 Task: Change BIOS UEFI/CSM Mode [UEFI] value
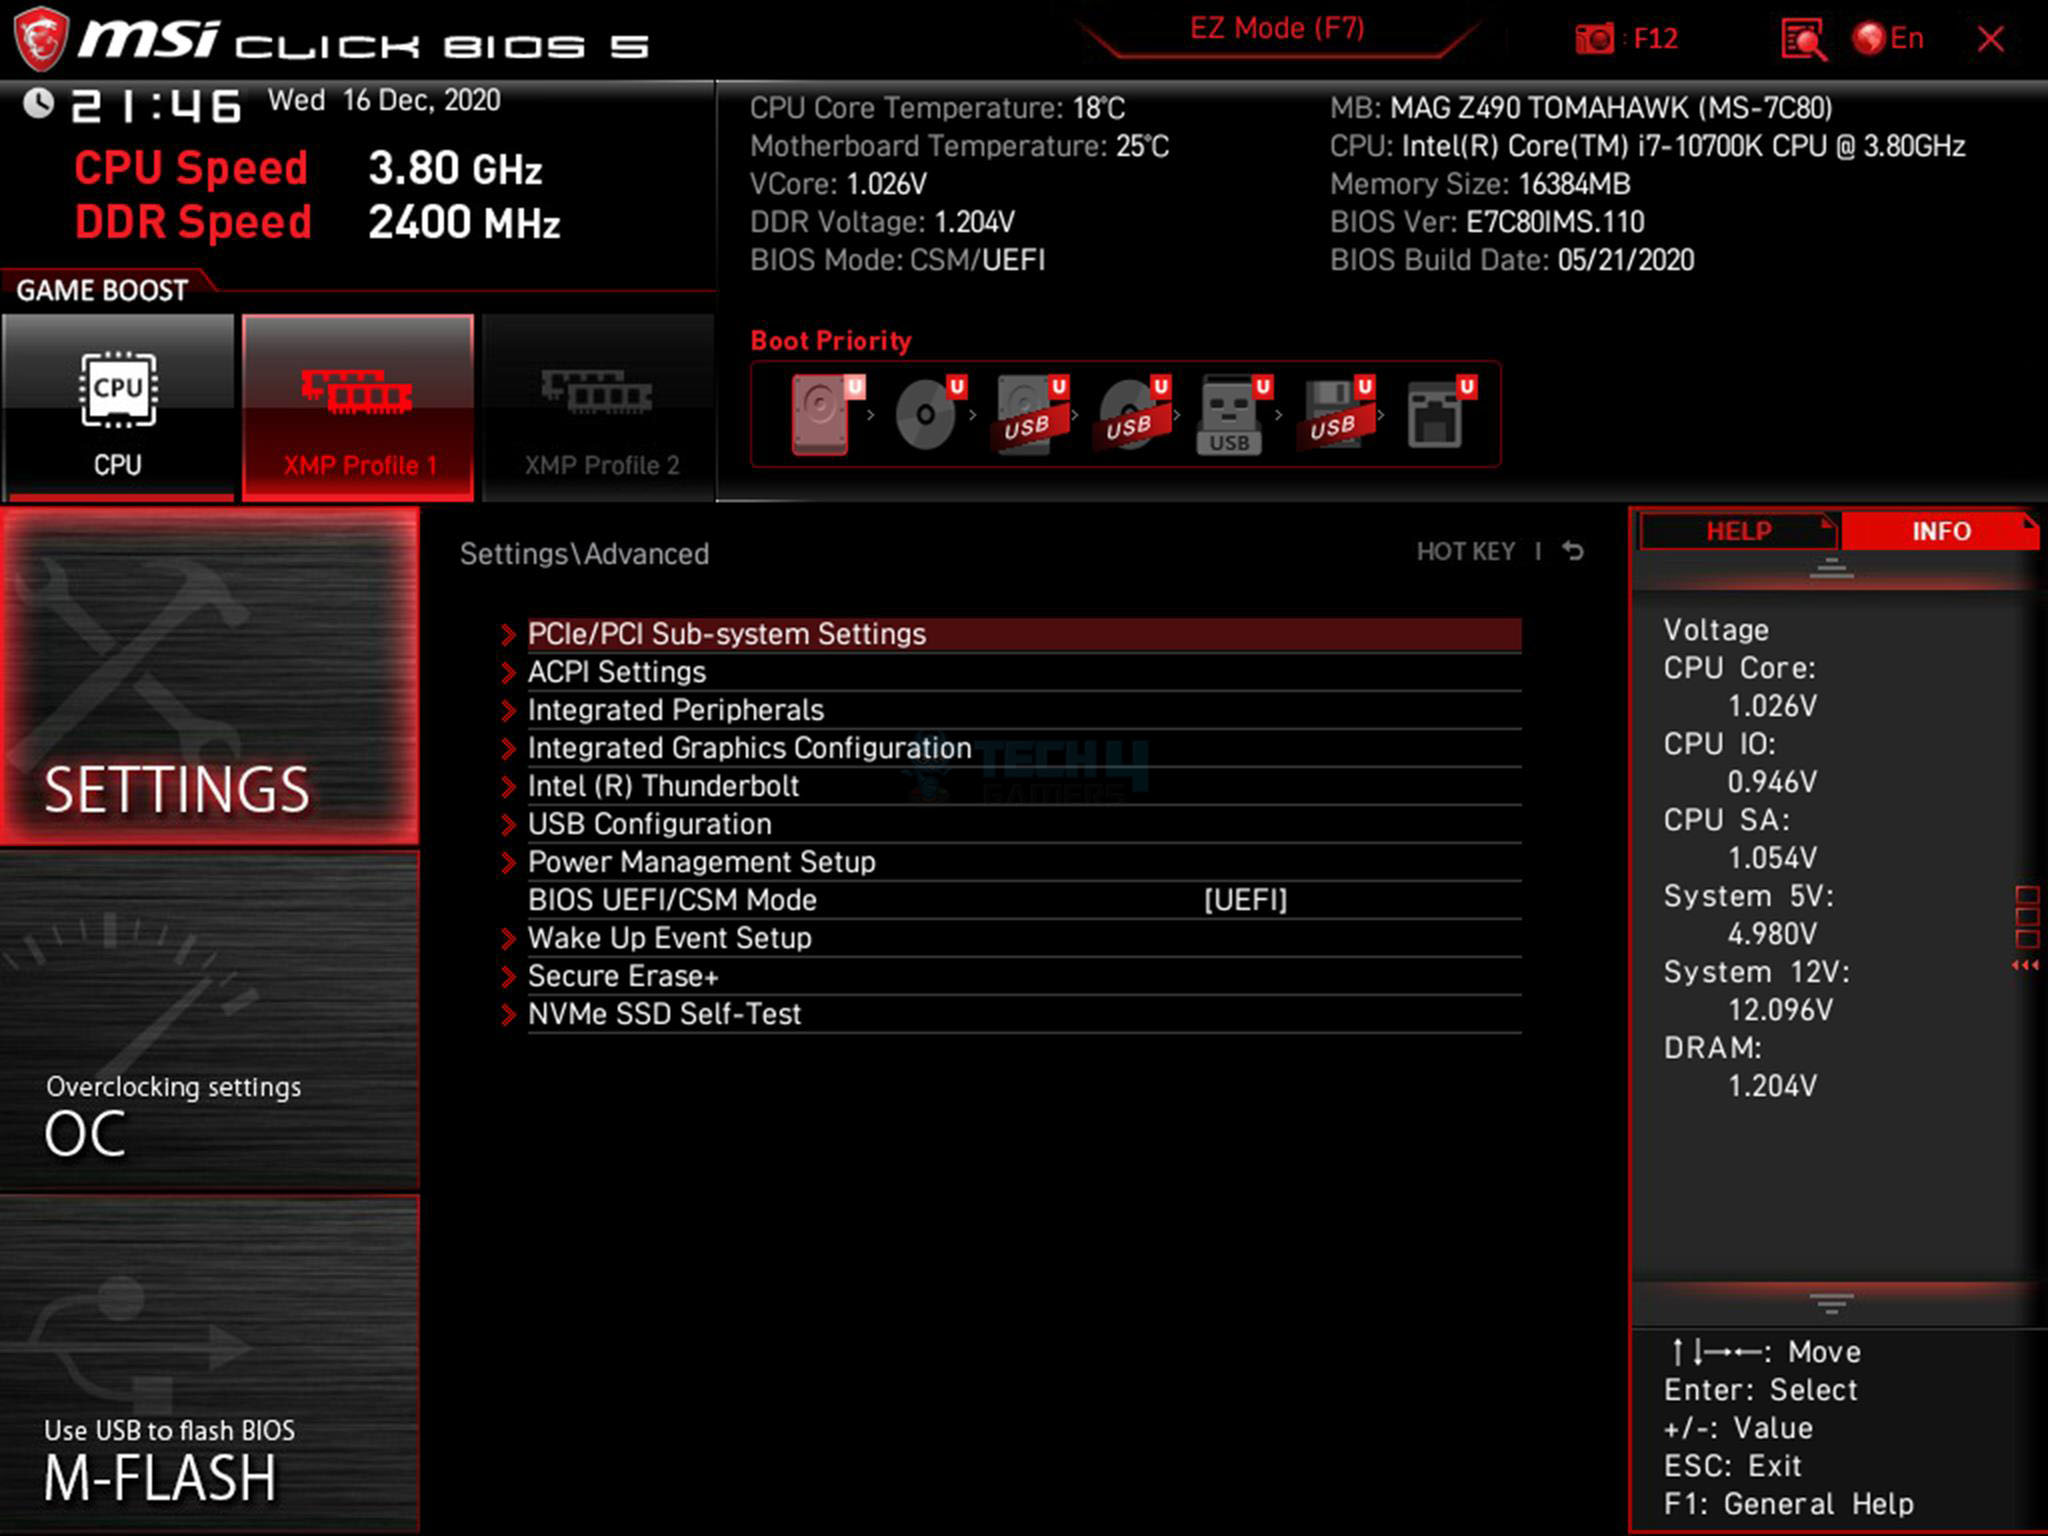pyautogui.click(x=1245, y=900)
